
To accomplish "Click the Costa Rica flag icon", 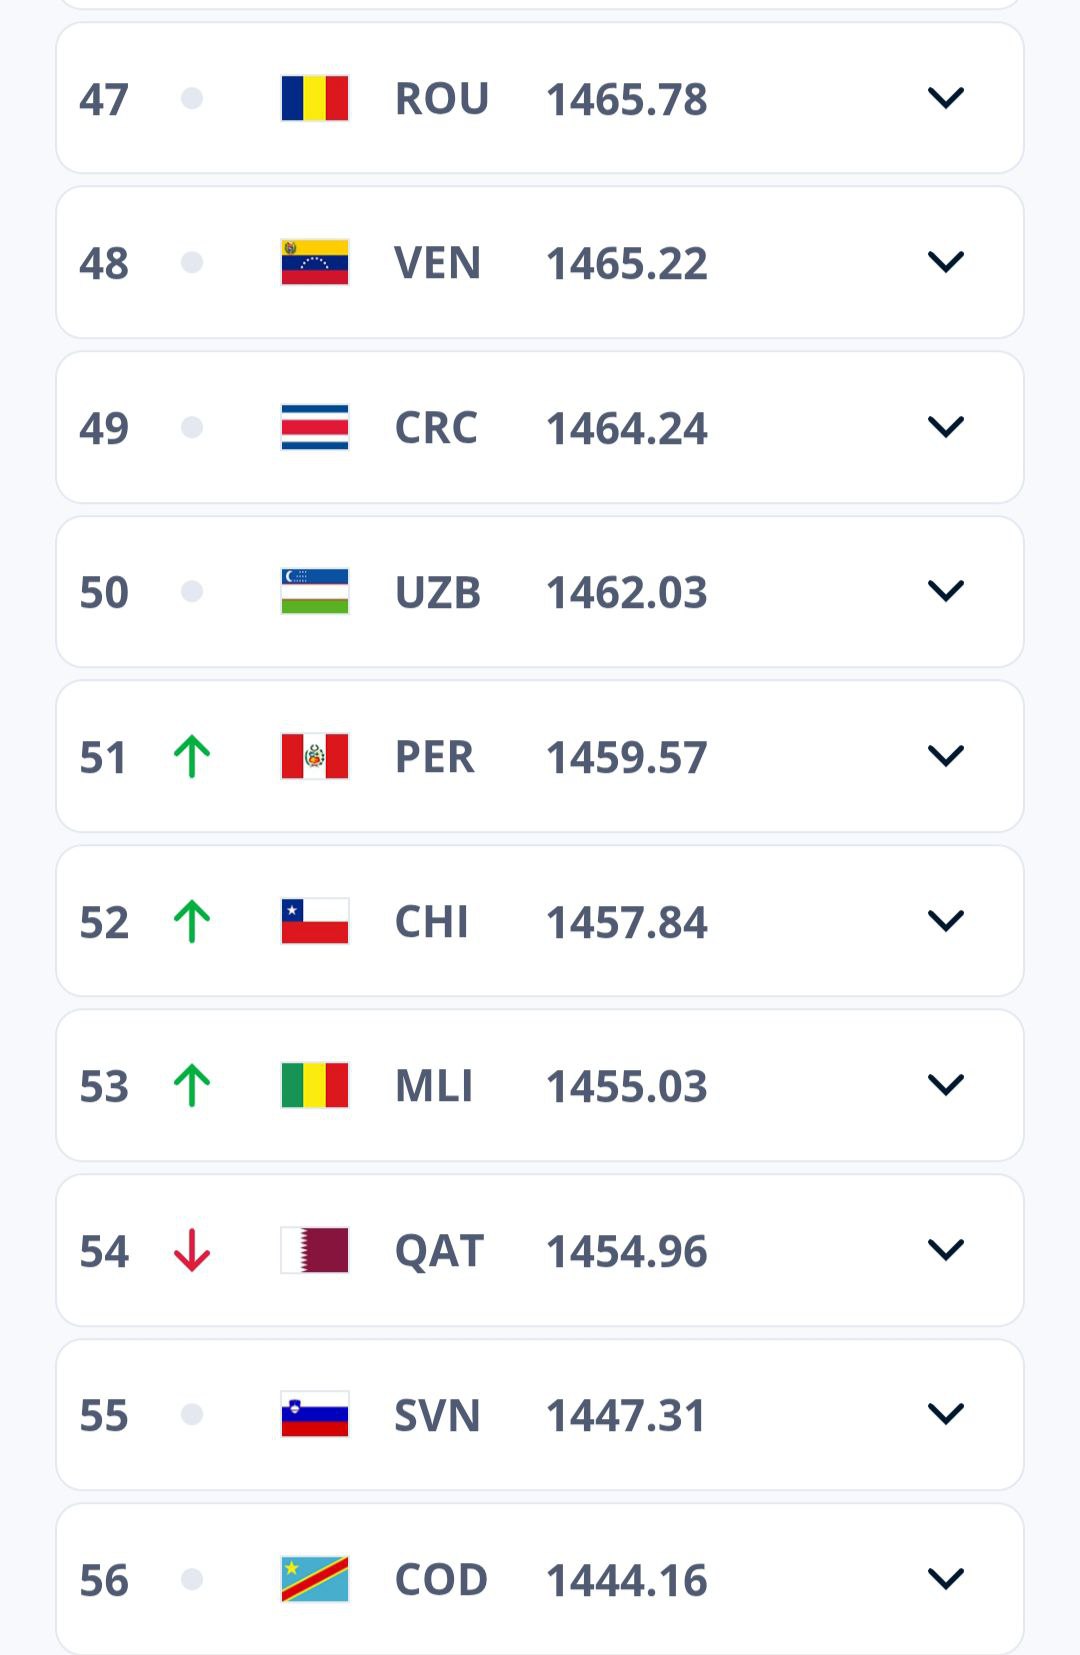I will point(315,427).
